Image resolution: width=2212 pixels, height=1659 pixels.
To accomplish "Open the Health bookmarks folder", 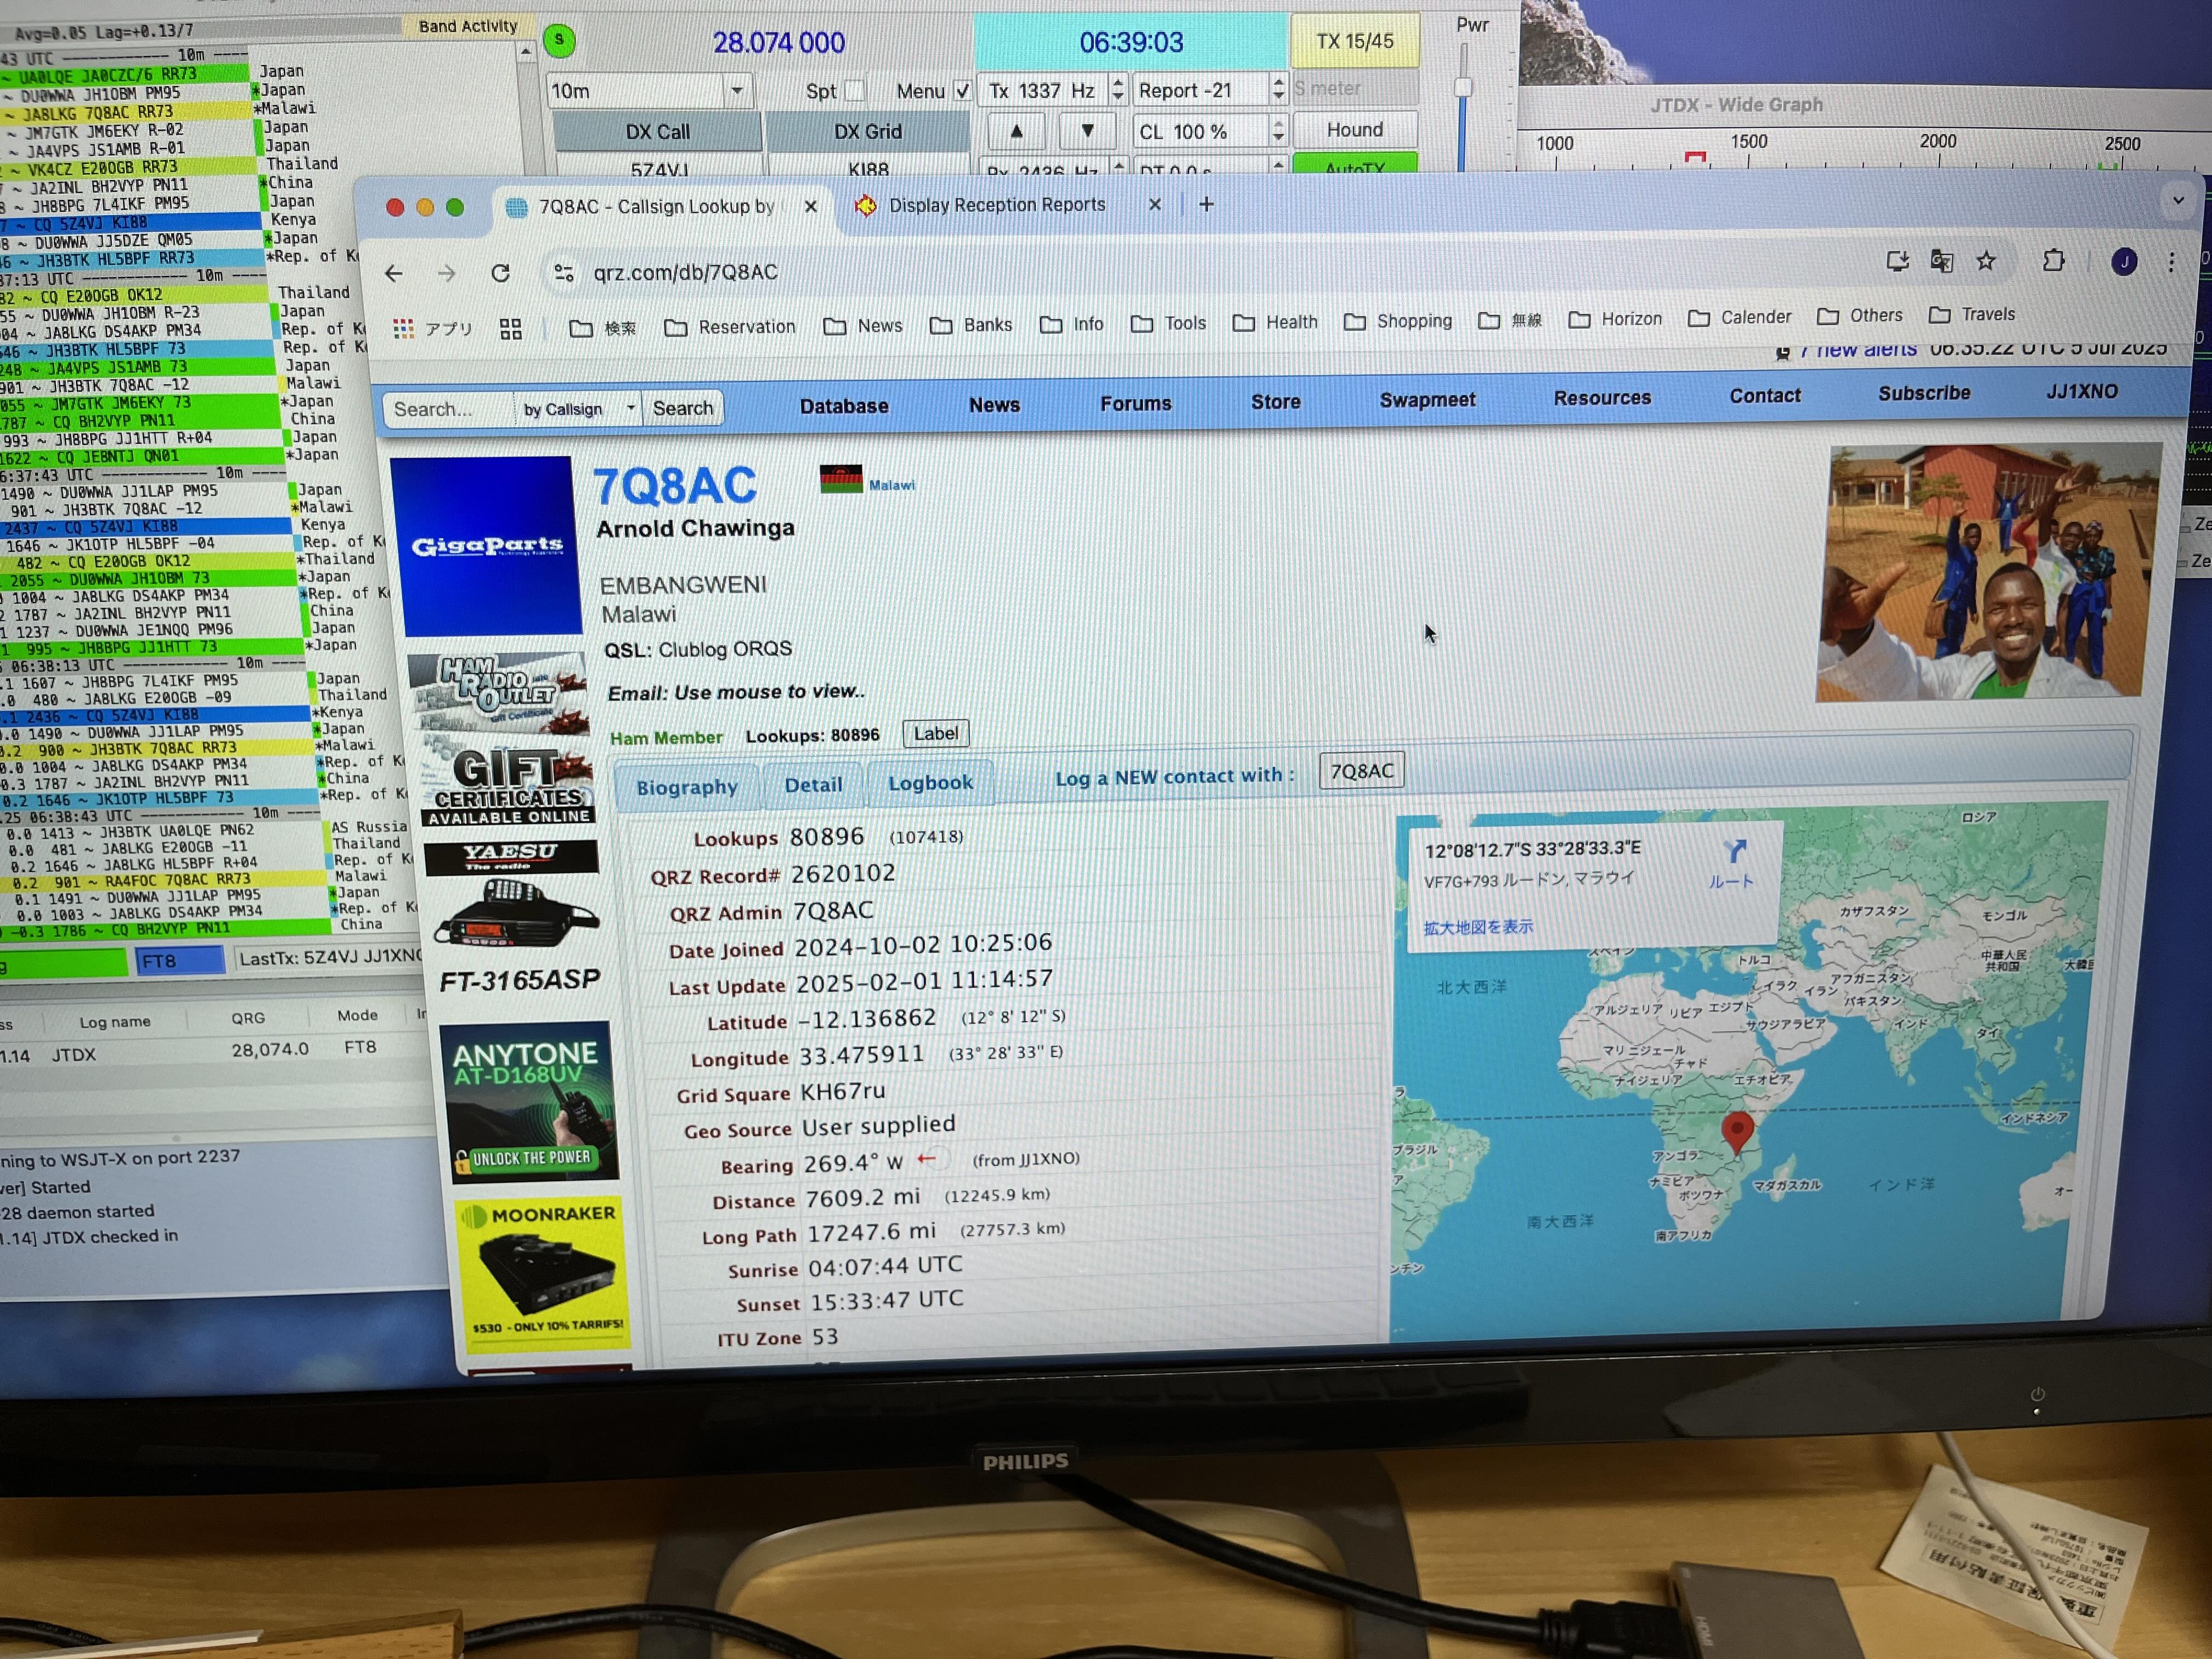I will (1275, 322).
